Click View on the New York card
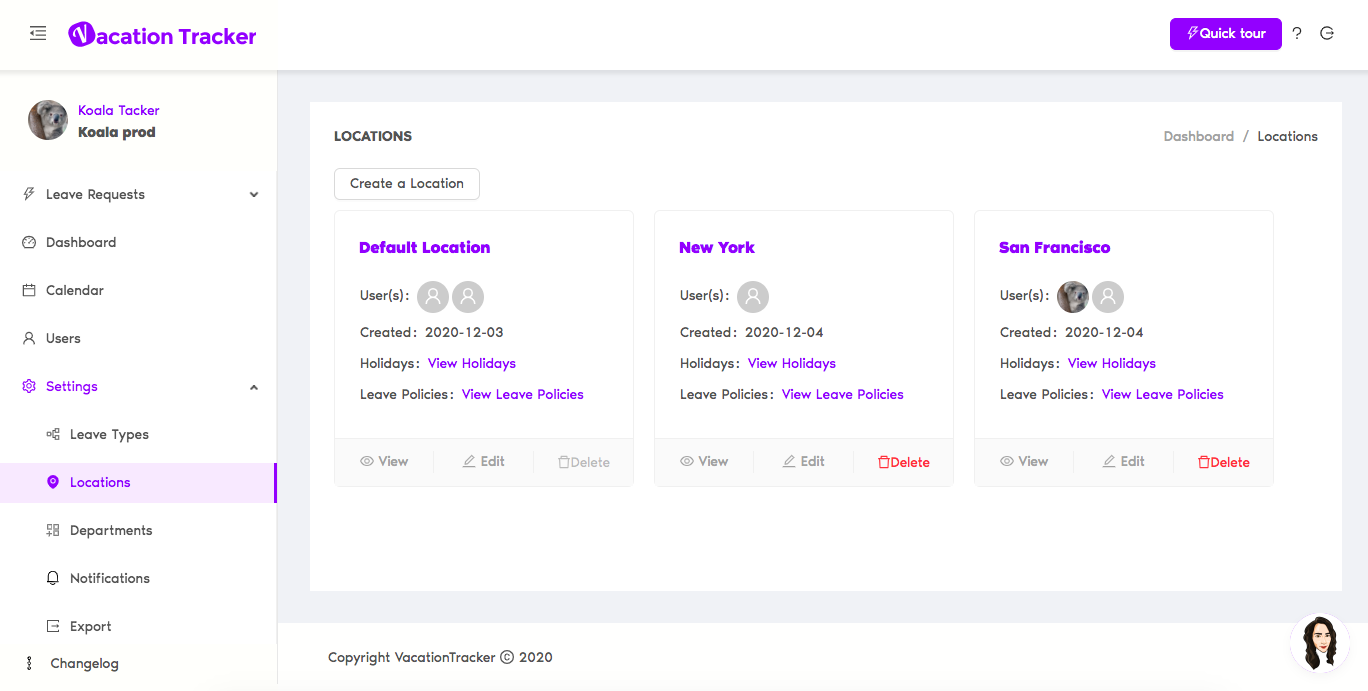 704,461
